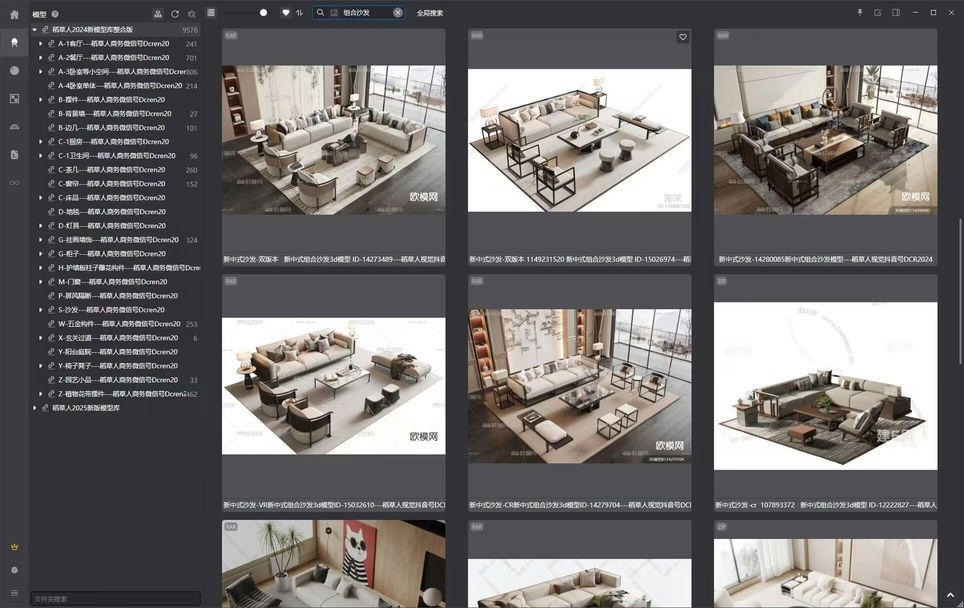Click the sort order arrows icon
Screen dimensions: 964x608
(299, 13)
